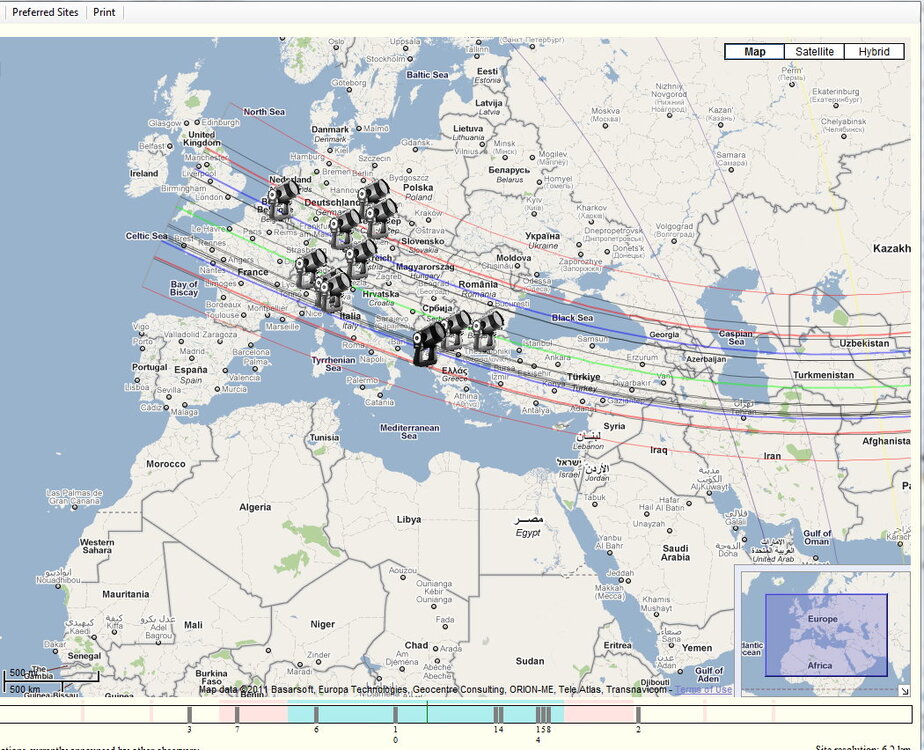
Task: Click the green center line on profile bar
Action: (427, 713)
